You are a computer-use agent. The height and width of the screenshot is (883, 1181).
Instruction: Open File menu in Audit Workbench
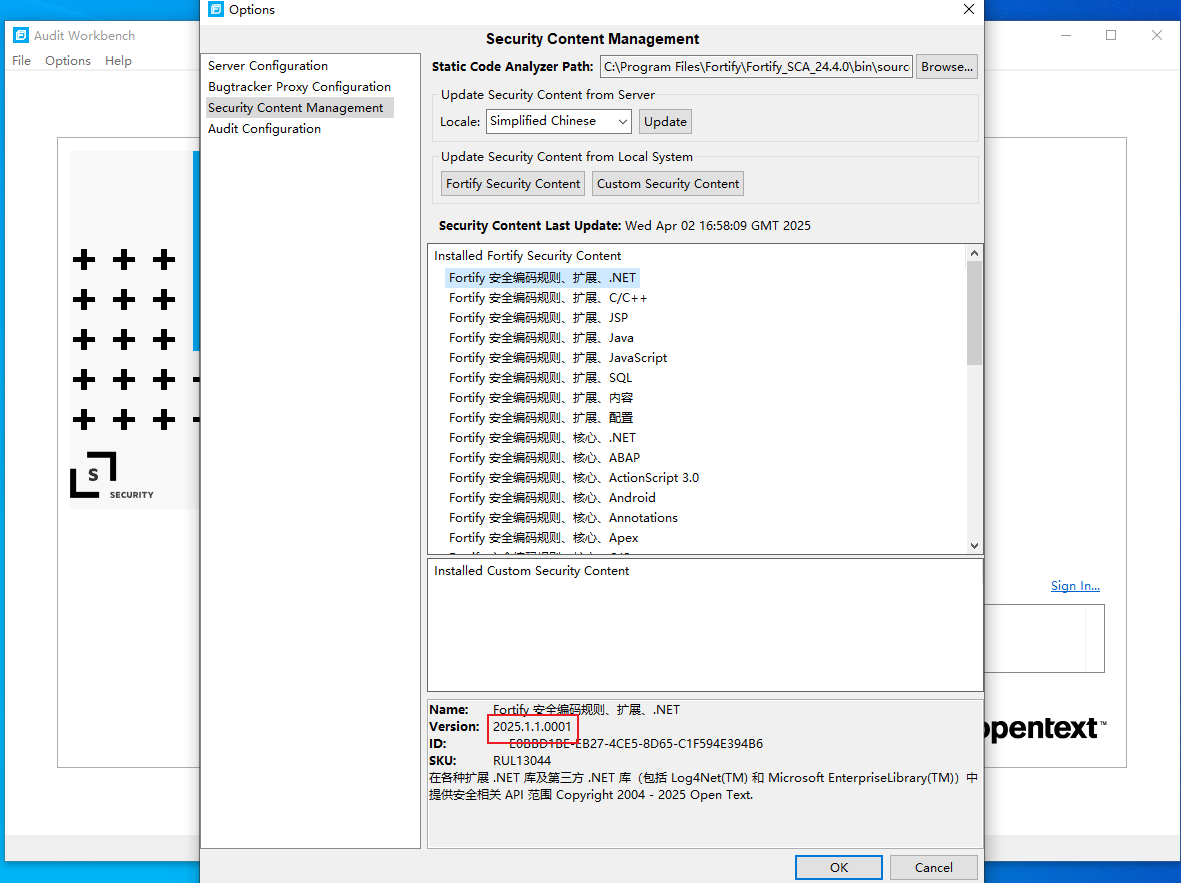point(21,60)
